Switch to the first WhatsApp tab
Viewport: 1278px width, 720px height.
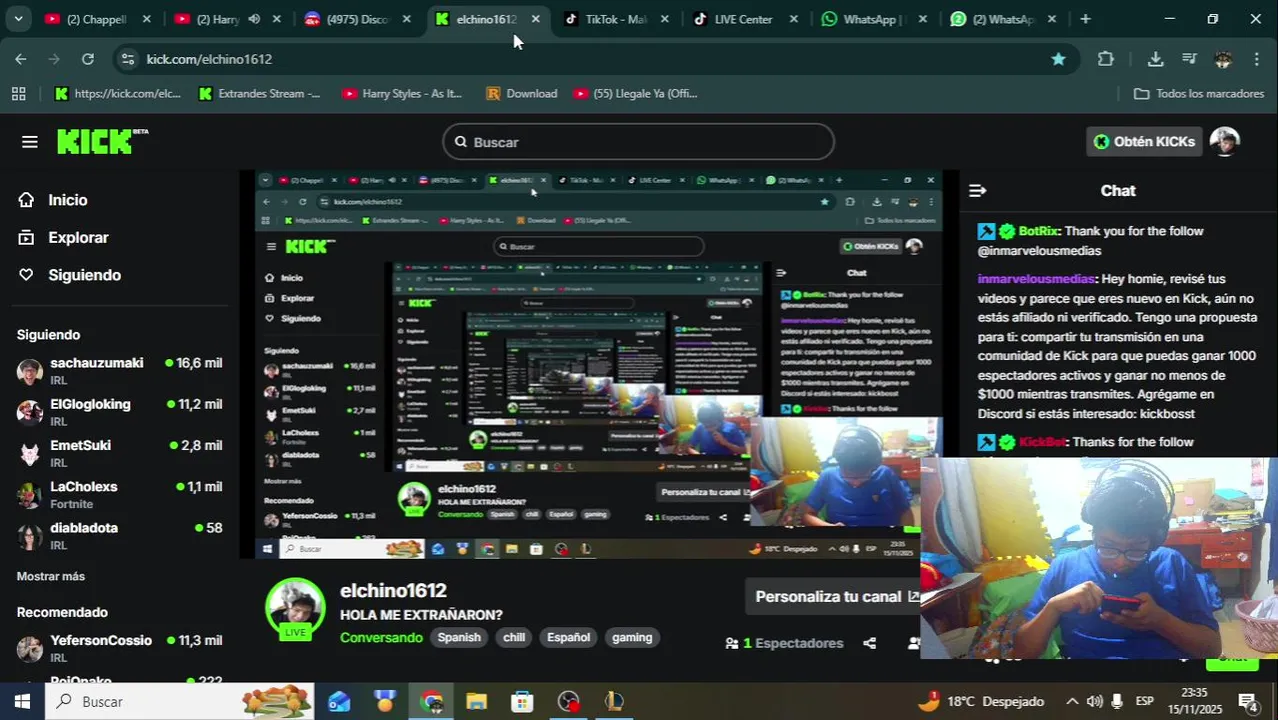873,19
